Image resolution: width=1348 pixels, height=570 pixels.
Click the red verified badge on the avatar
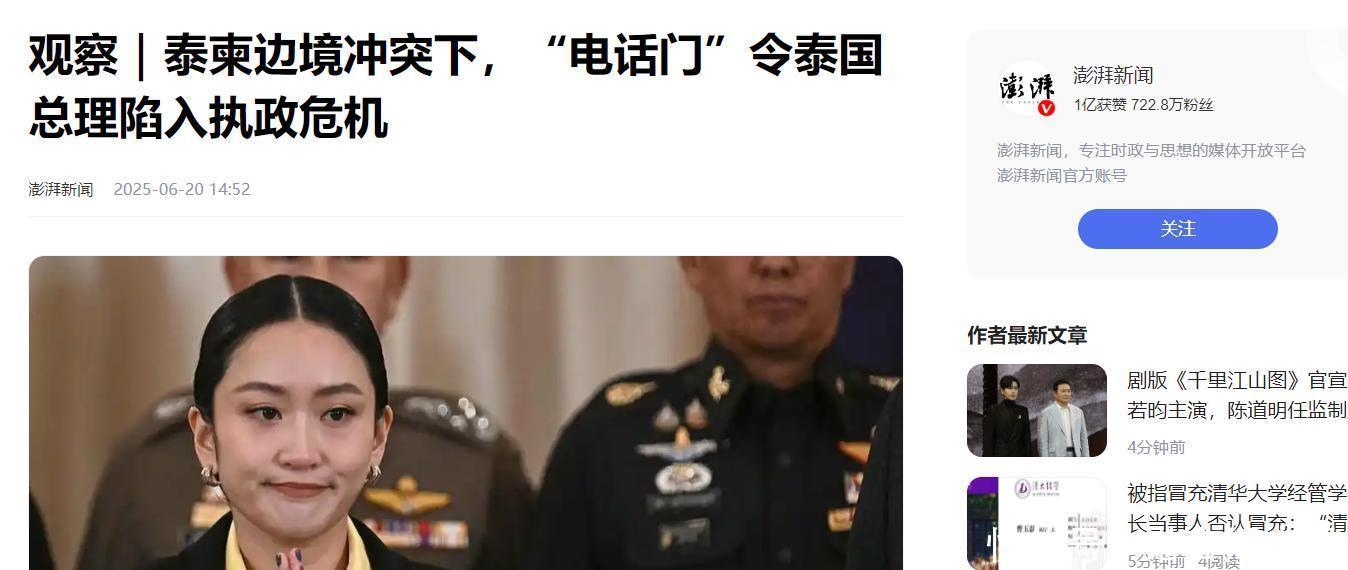click(1046, 108)
